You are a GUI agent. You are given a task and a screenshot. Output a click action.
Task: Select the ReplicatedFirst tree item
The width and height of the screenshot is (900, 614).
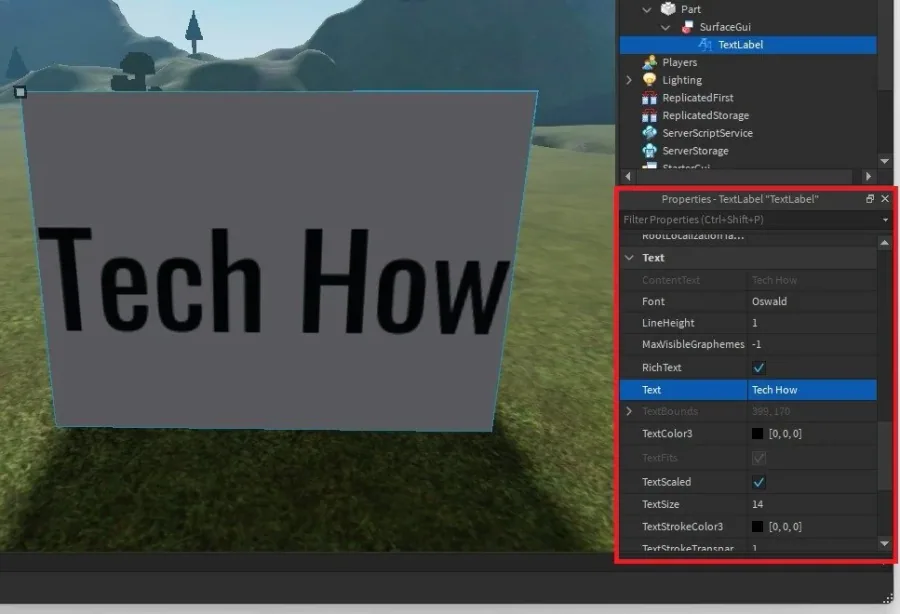pyautogui.click(x=697, y=98)
